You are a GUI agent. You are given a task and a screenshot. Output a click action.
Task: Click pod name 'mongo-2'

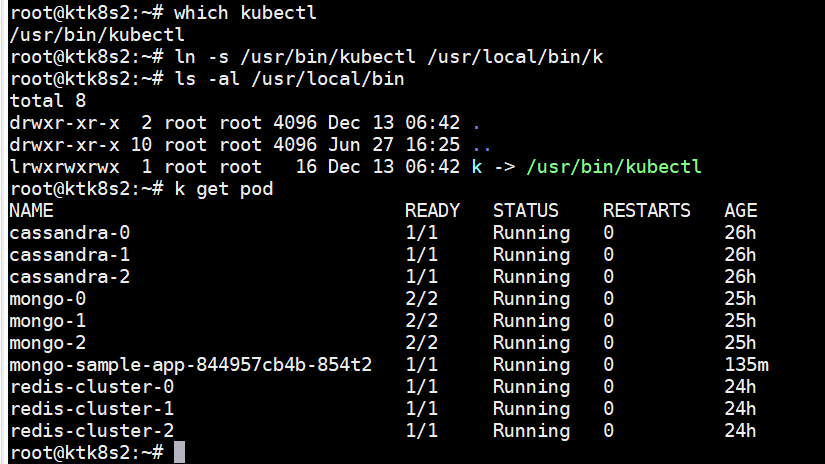coord(48,343)
